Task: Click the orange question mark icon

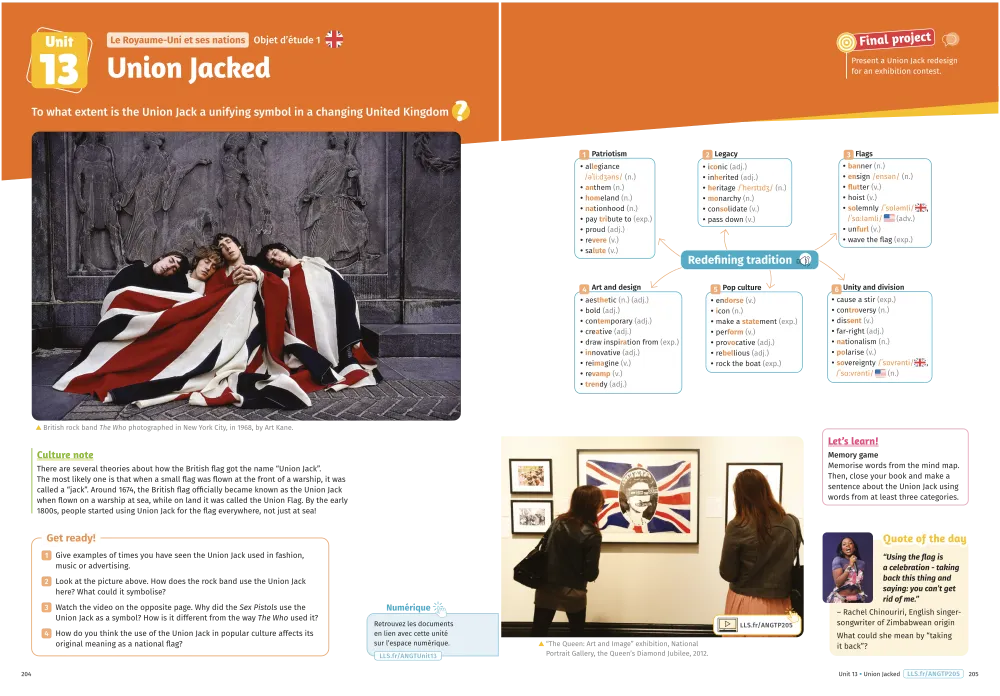Action: [461, 111]
